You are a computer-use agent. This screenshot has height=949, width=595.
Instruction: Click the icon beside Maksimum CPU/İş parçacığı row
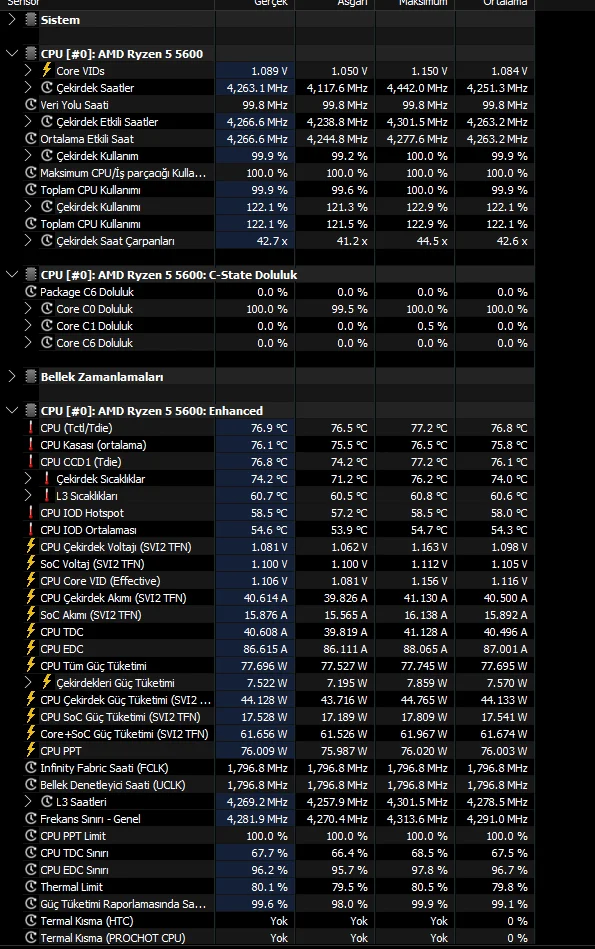coord(31,172)
